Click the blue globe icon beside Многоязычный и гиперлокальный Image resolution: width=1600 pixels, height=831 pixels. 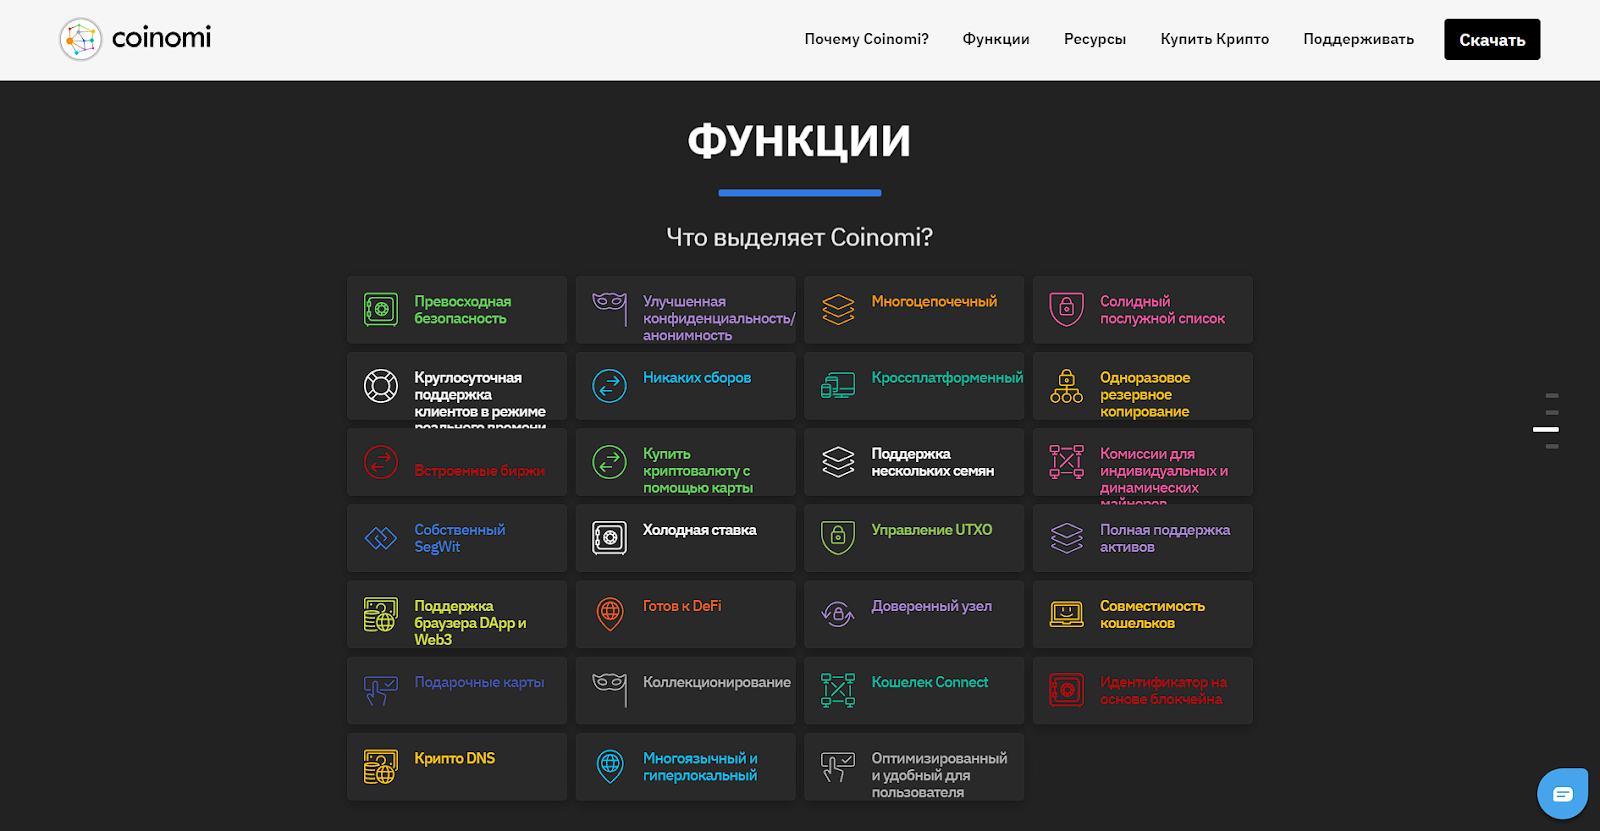610,767
